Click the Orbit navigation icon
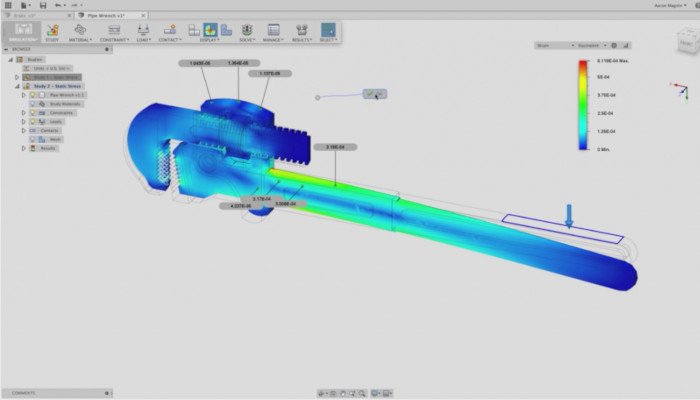 coord(321,393)
